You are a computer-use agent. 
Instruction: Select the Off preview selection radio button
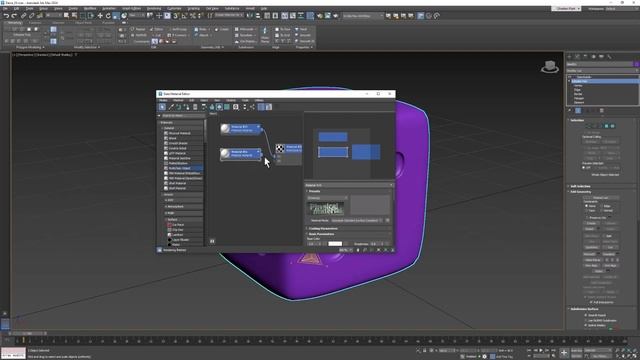tap(584, 167)
